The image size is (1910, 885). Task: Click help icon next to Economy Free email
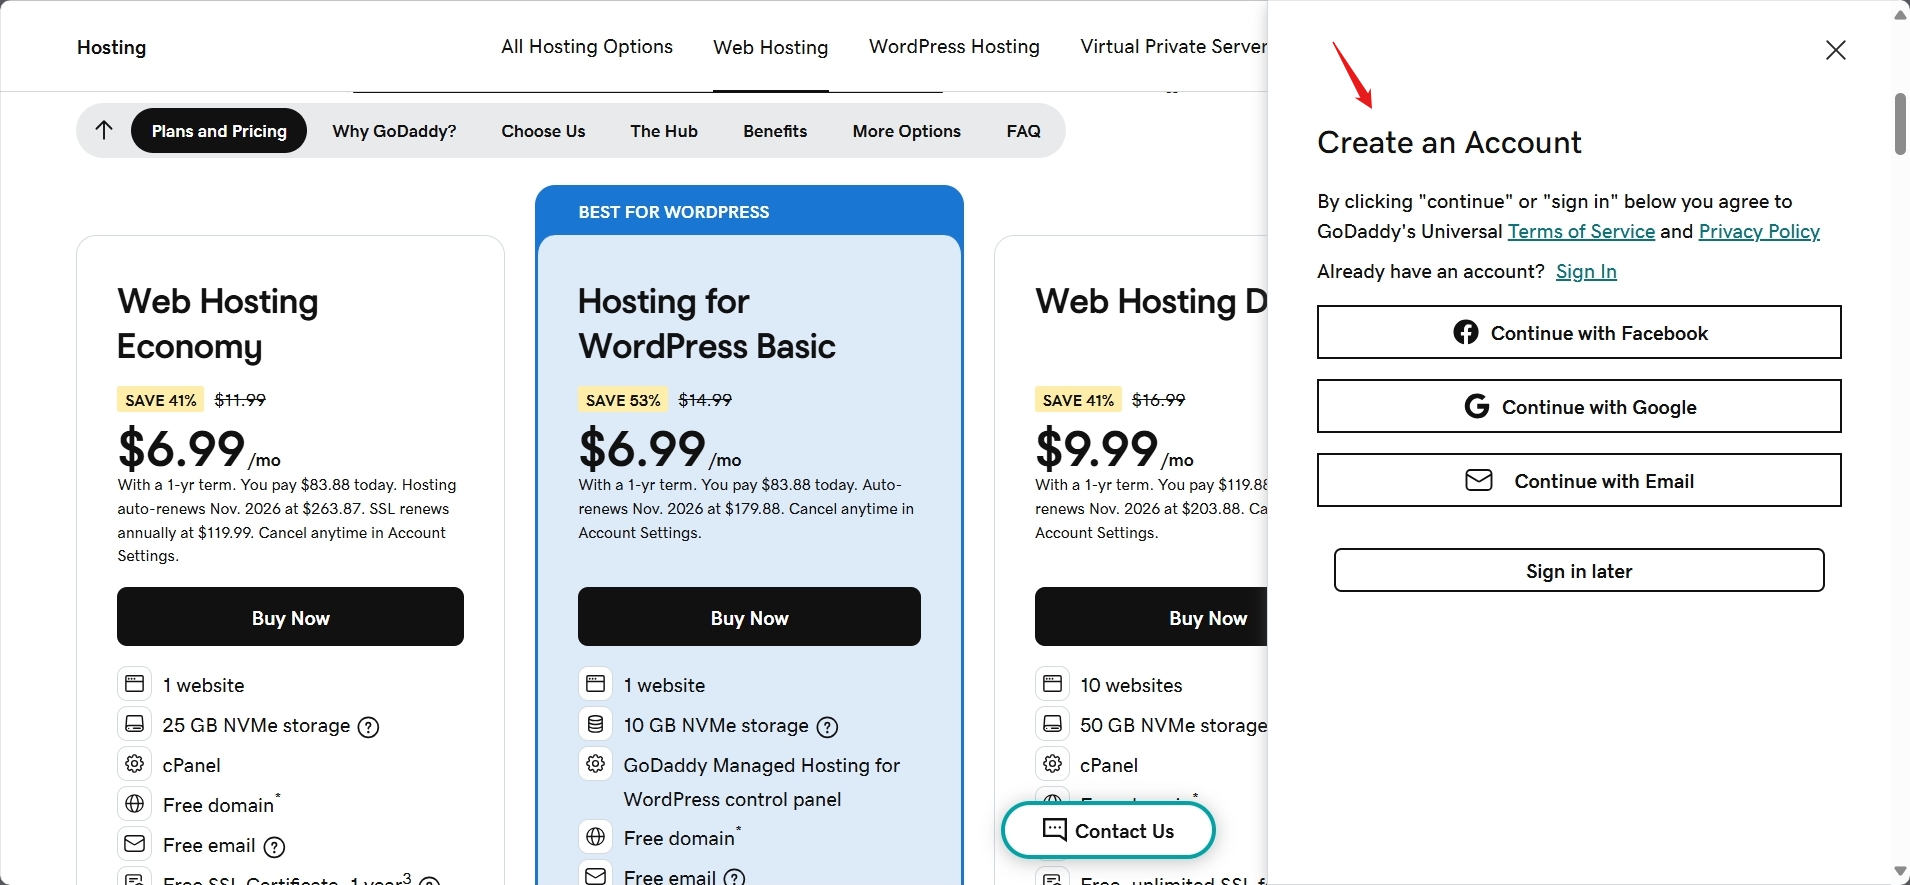pyautogui.click(x=274, y=847)
